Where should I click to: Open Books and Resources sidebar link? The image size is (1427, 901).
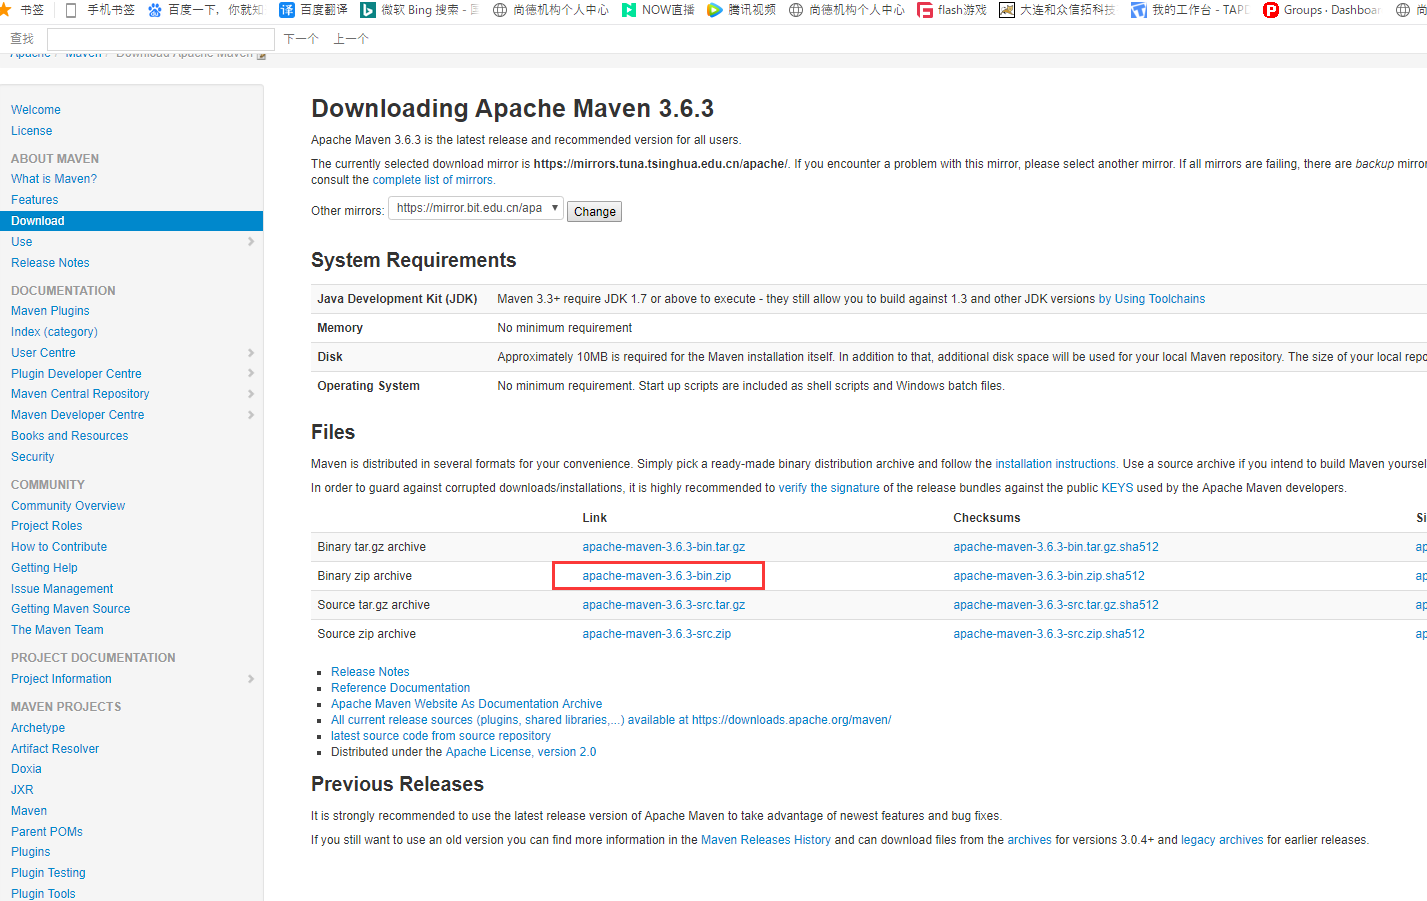(x=70, y=436)
